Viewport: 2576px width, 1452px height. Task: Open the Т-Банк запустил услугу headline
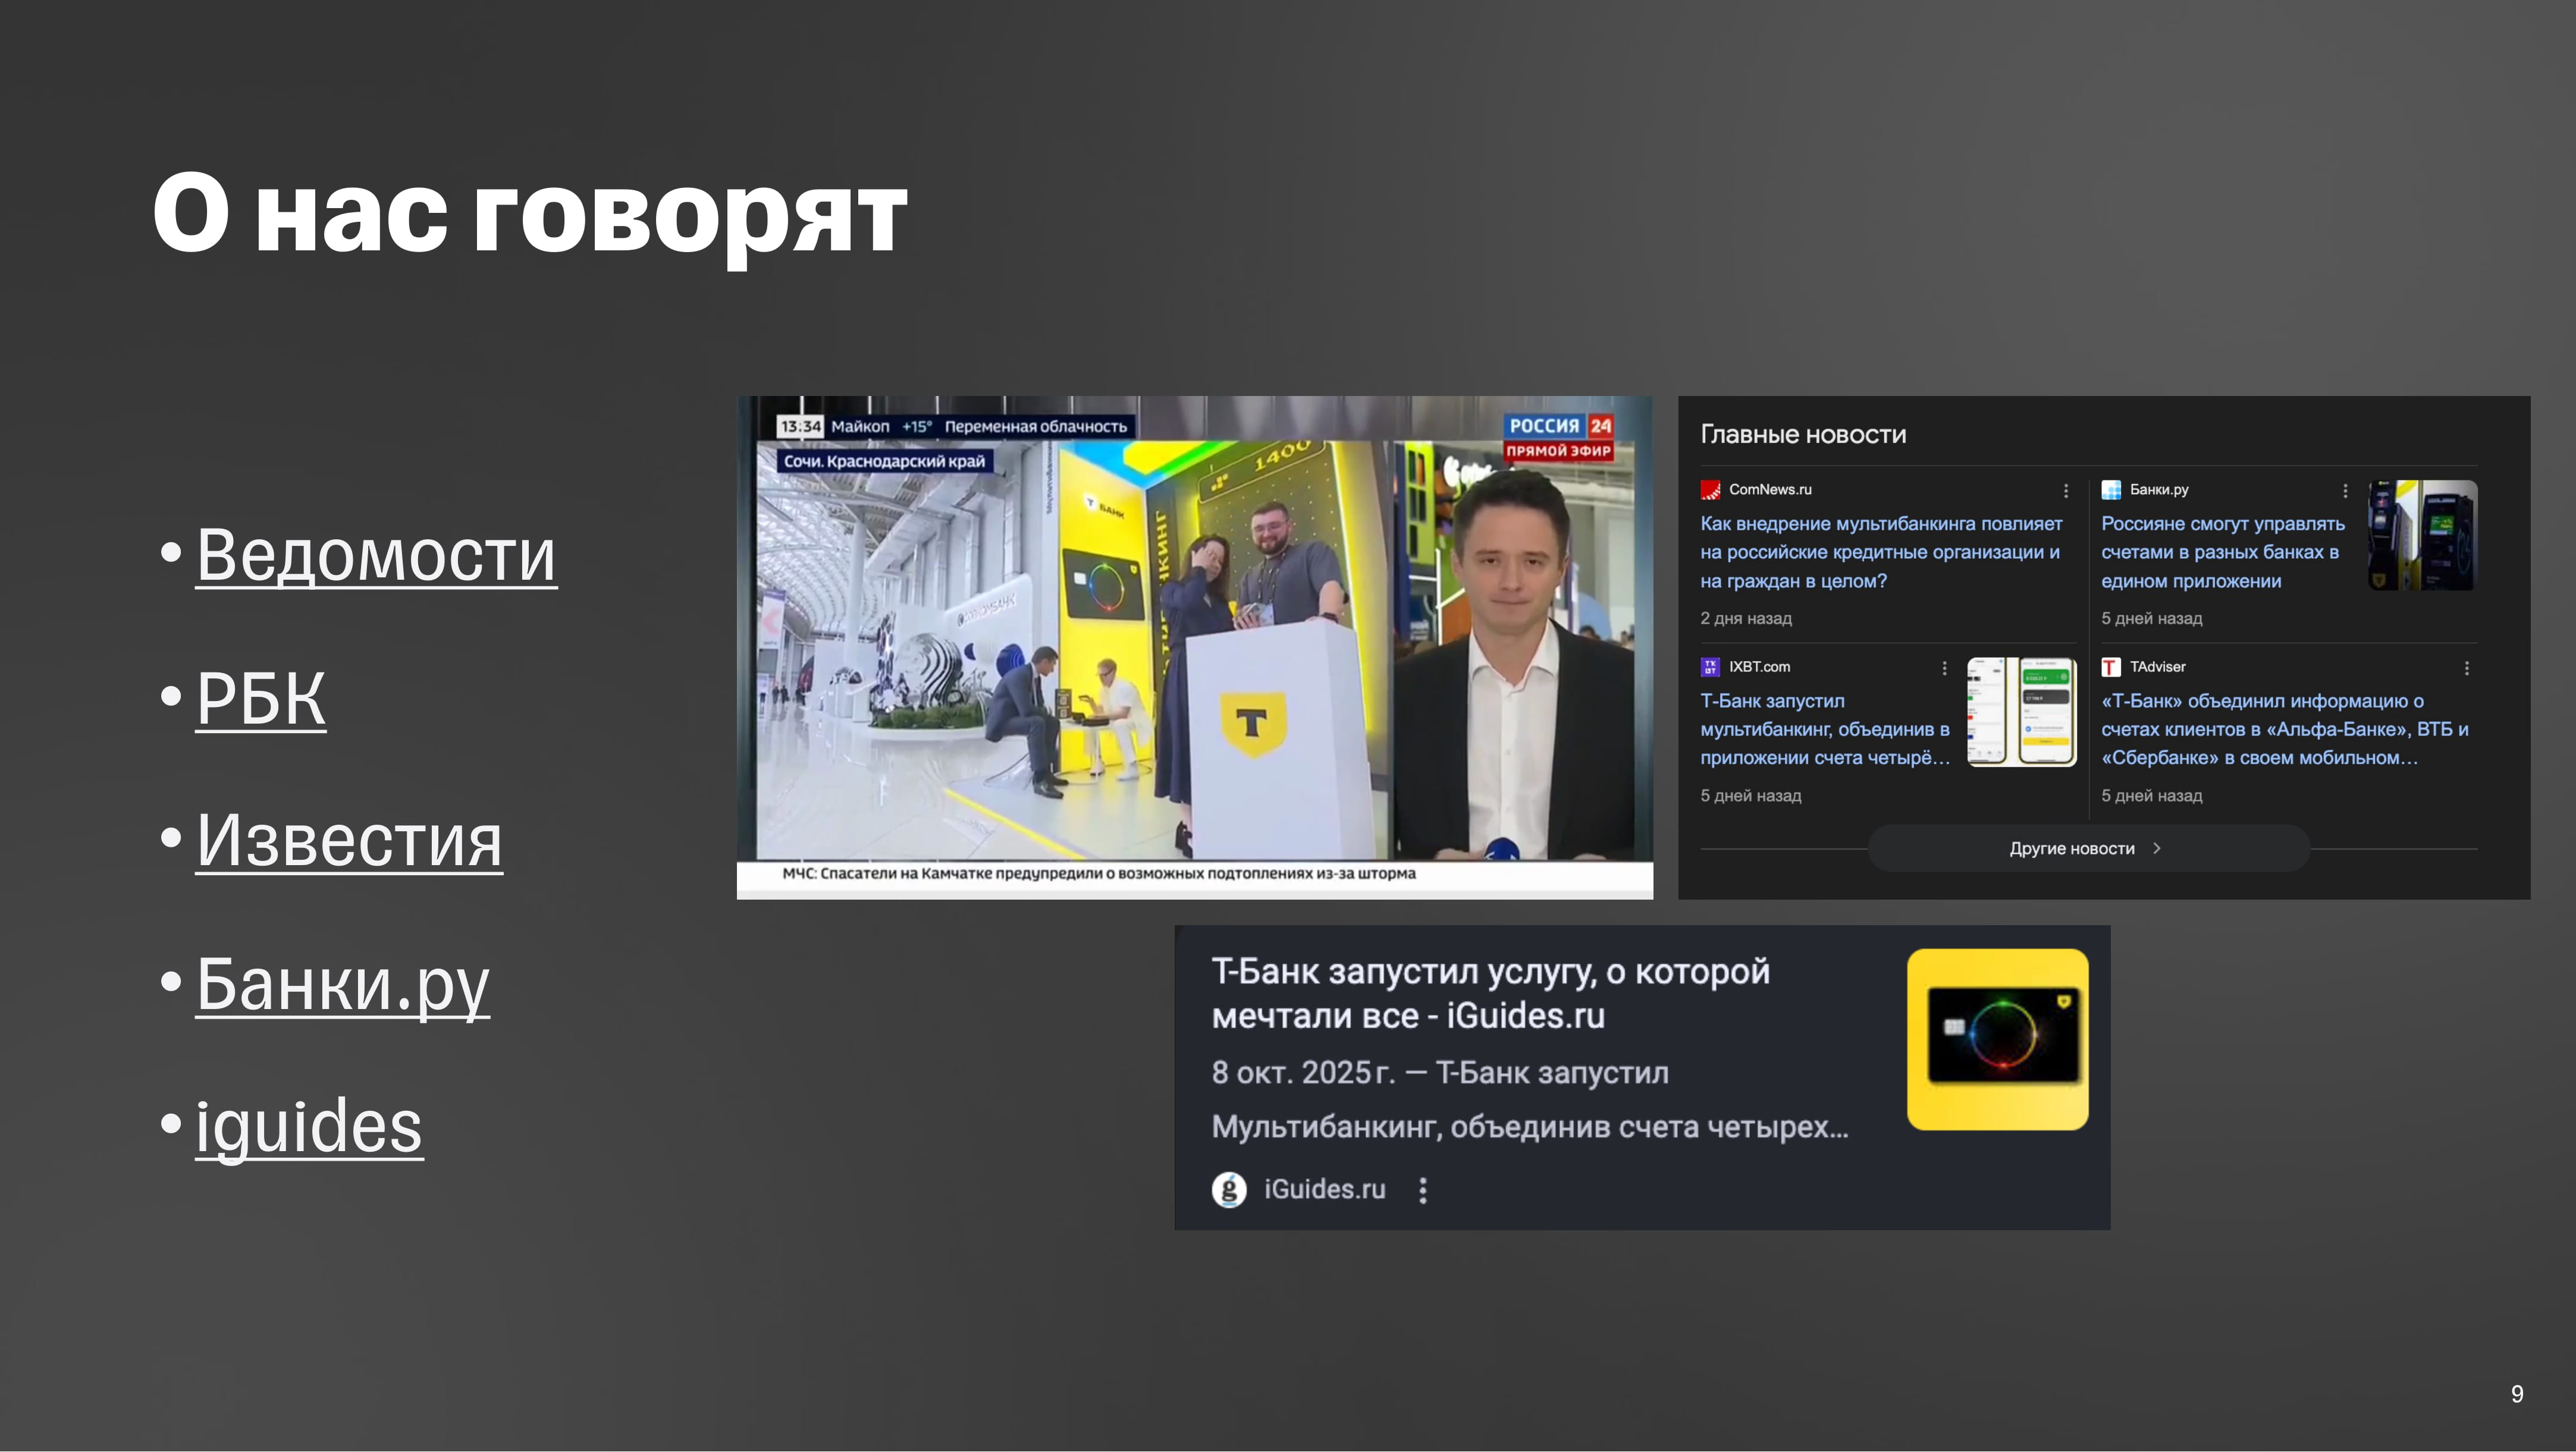pos(1490,993)
